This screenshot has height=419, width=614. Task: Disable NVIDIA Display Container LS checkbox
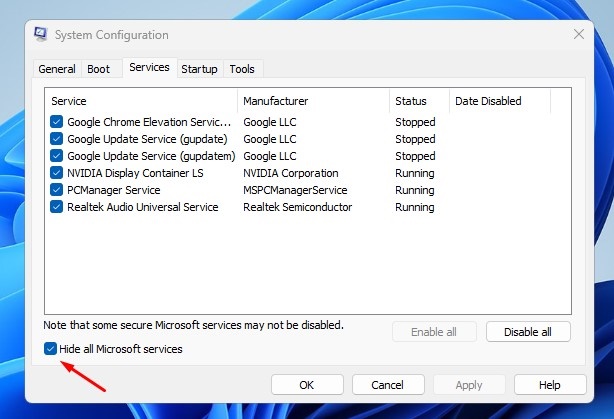[x=57, y=173]
